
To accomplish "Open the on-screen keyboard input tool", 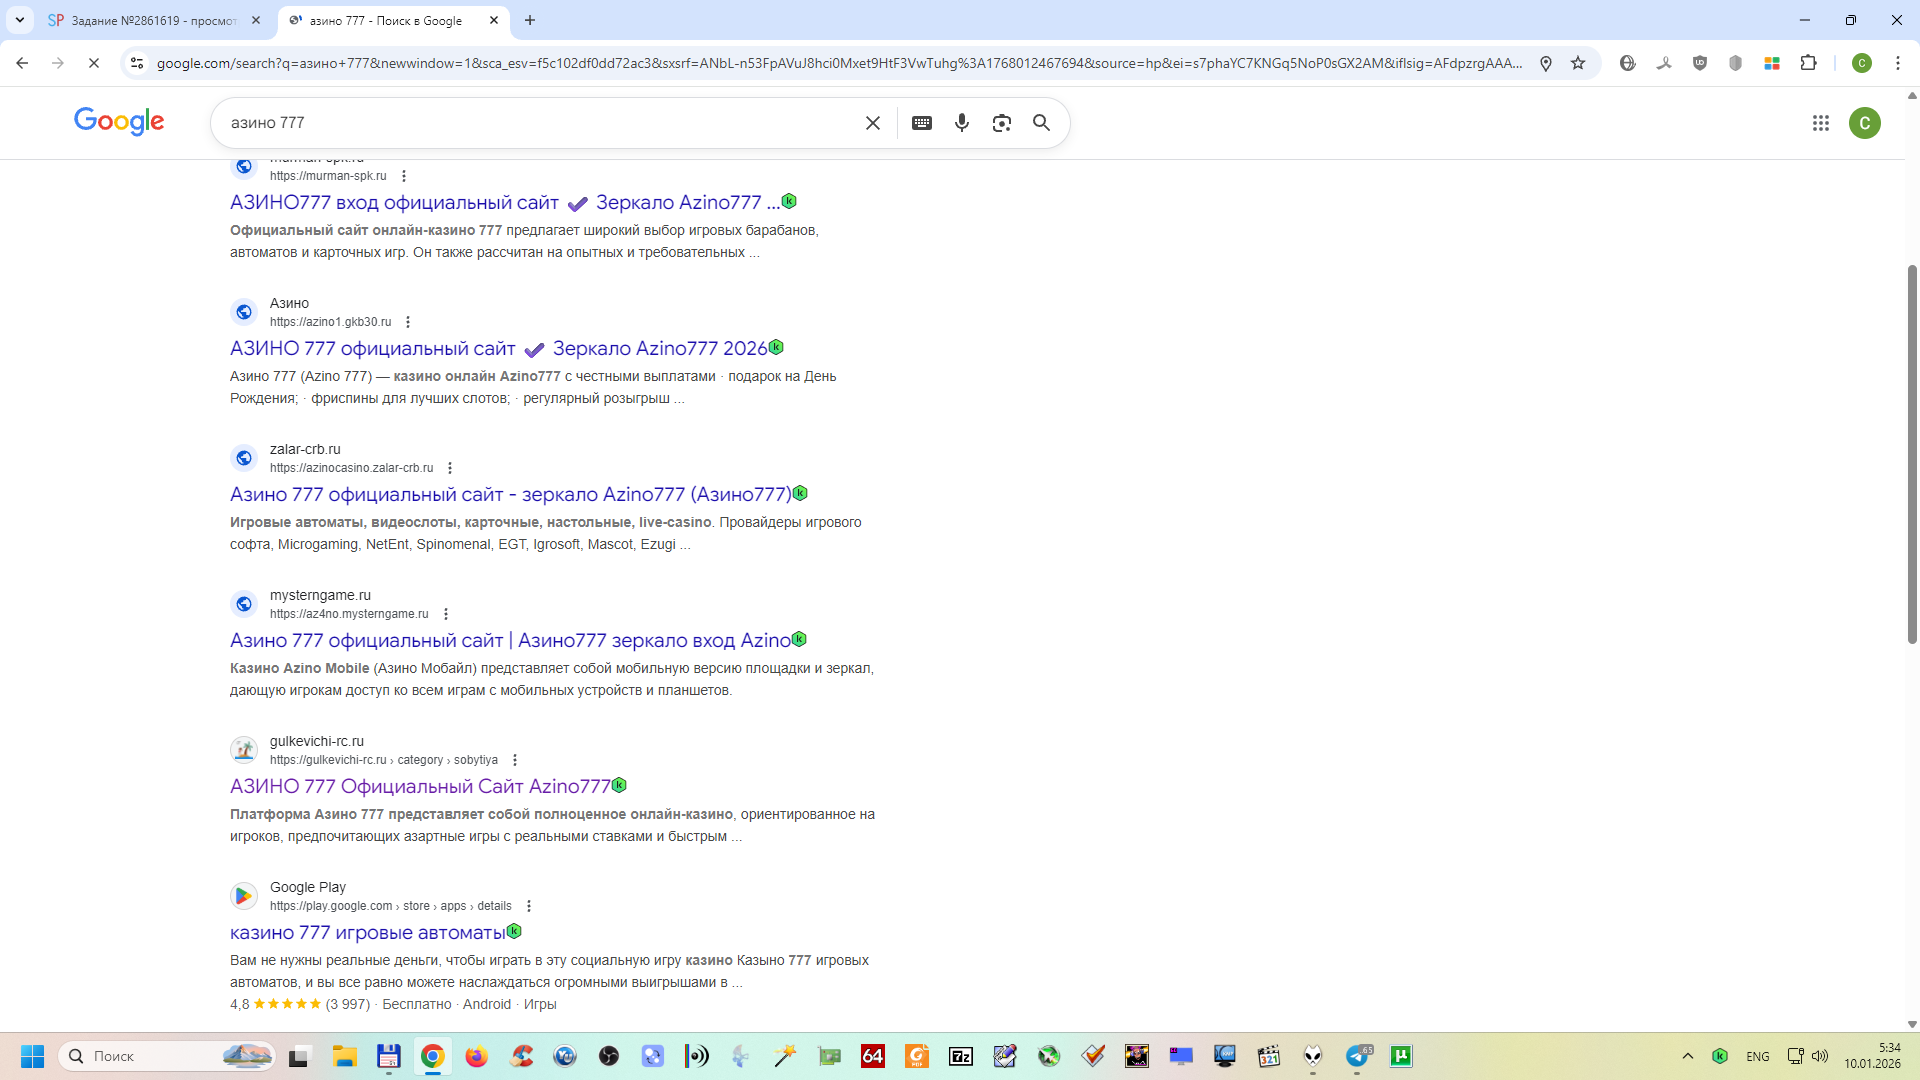I will (x=922, y=123).
